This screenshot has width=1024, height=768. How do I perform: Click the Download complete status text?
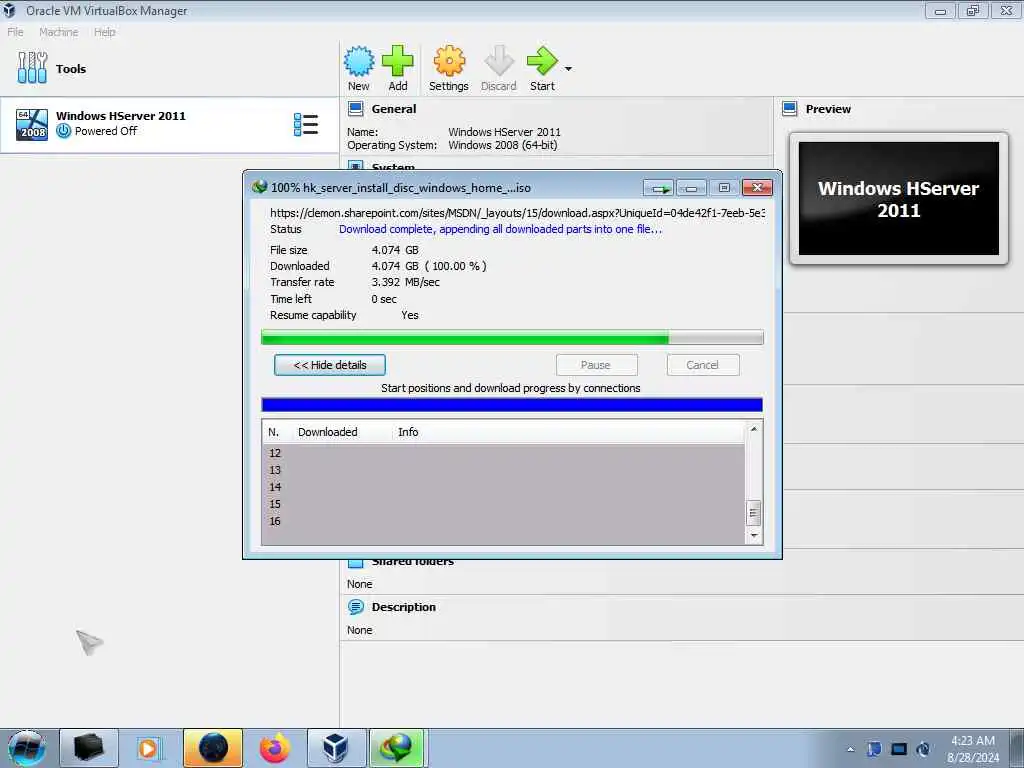point(500,229)
